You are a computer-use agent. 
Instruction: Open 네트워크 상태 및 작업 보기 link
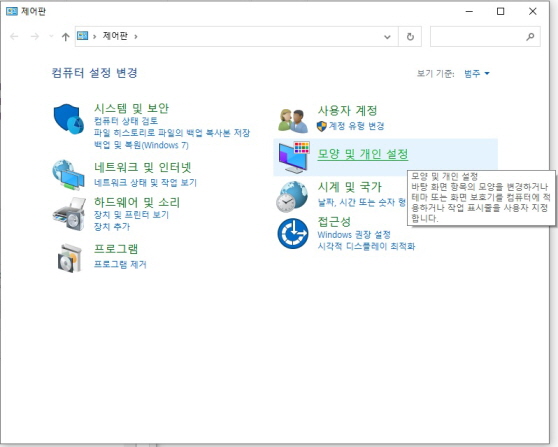coord(145,183)
